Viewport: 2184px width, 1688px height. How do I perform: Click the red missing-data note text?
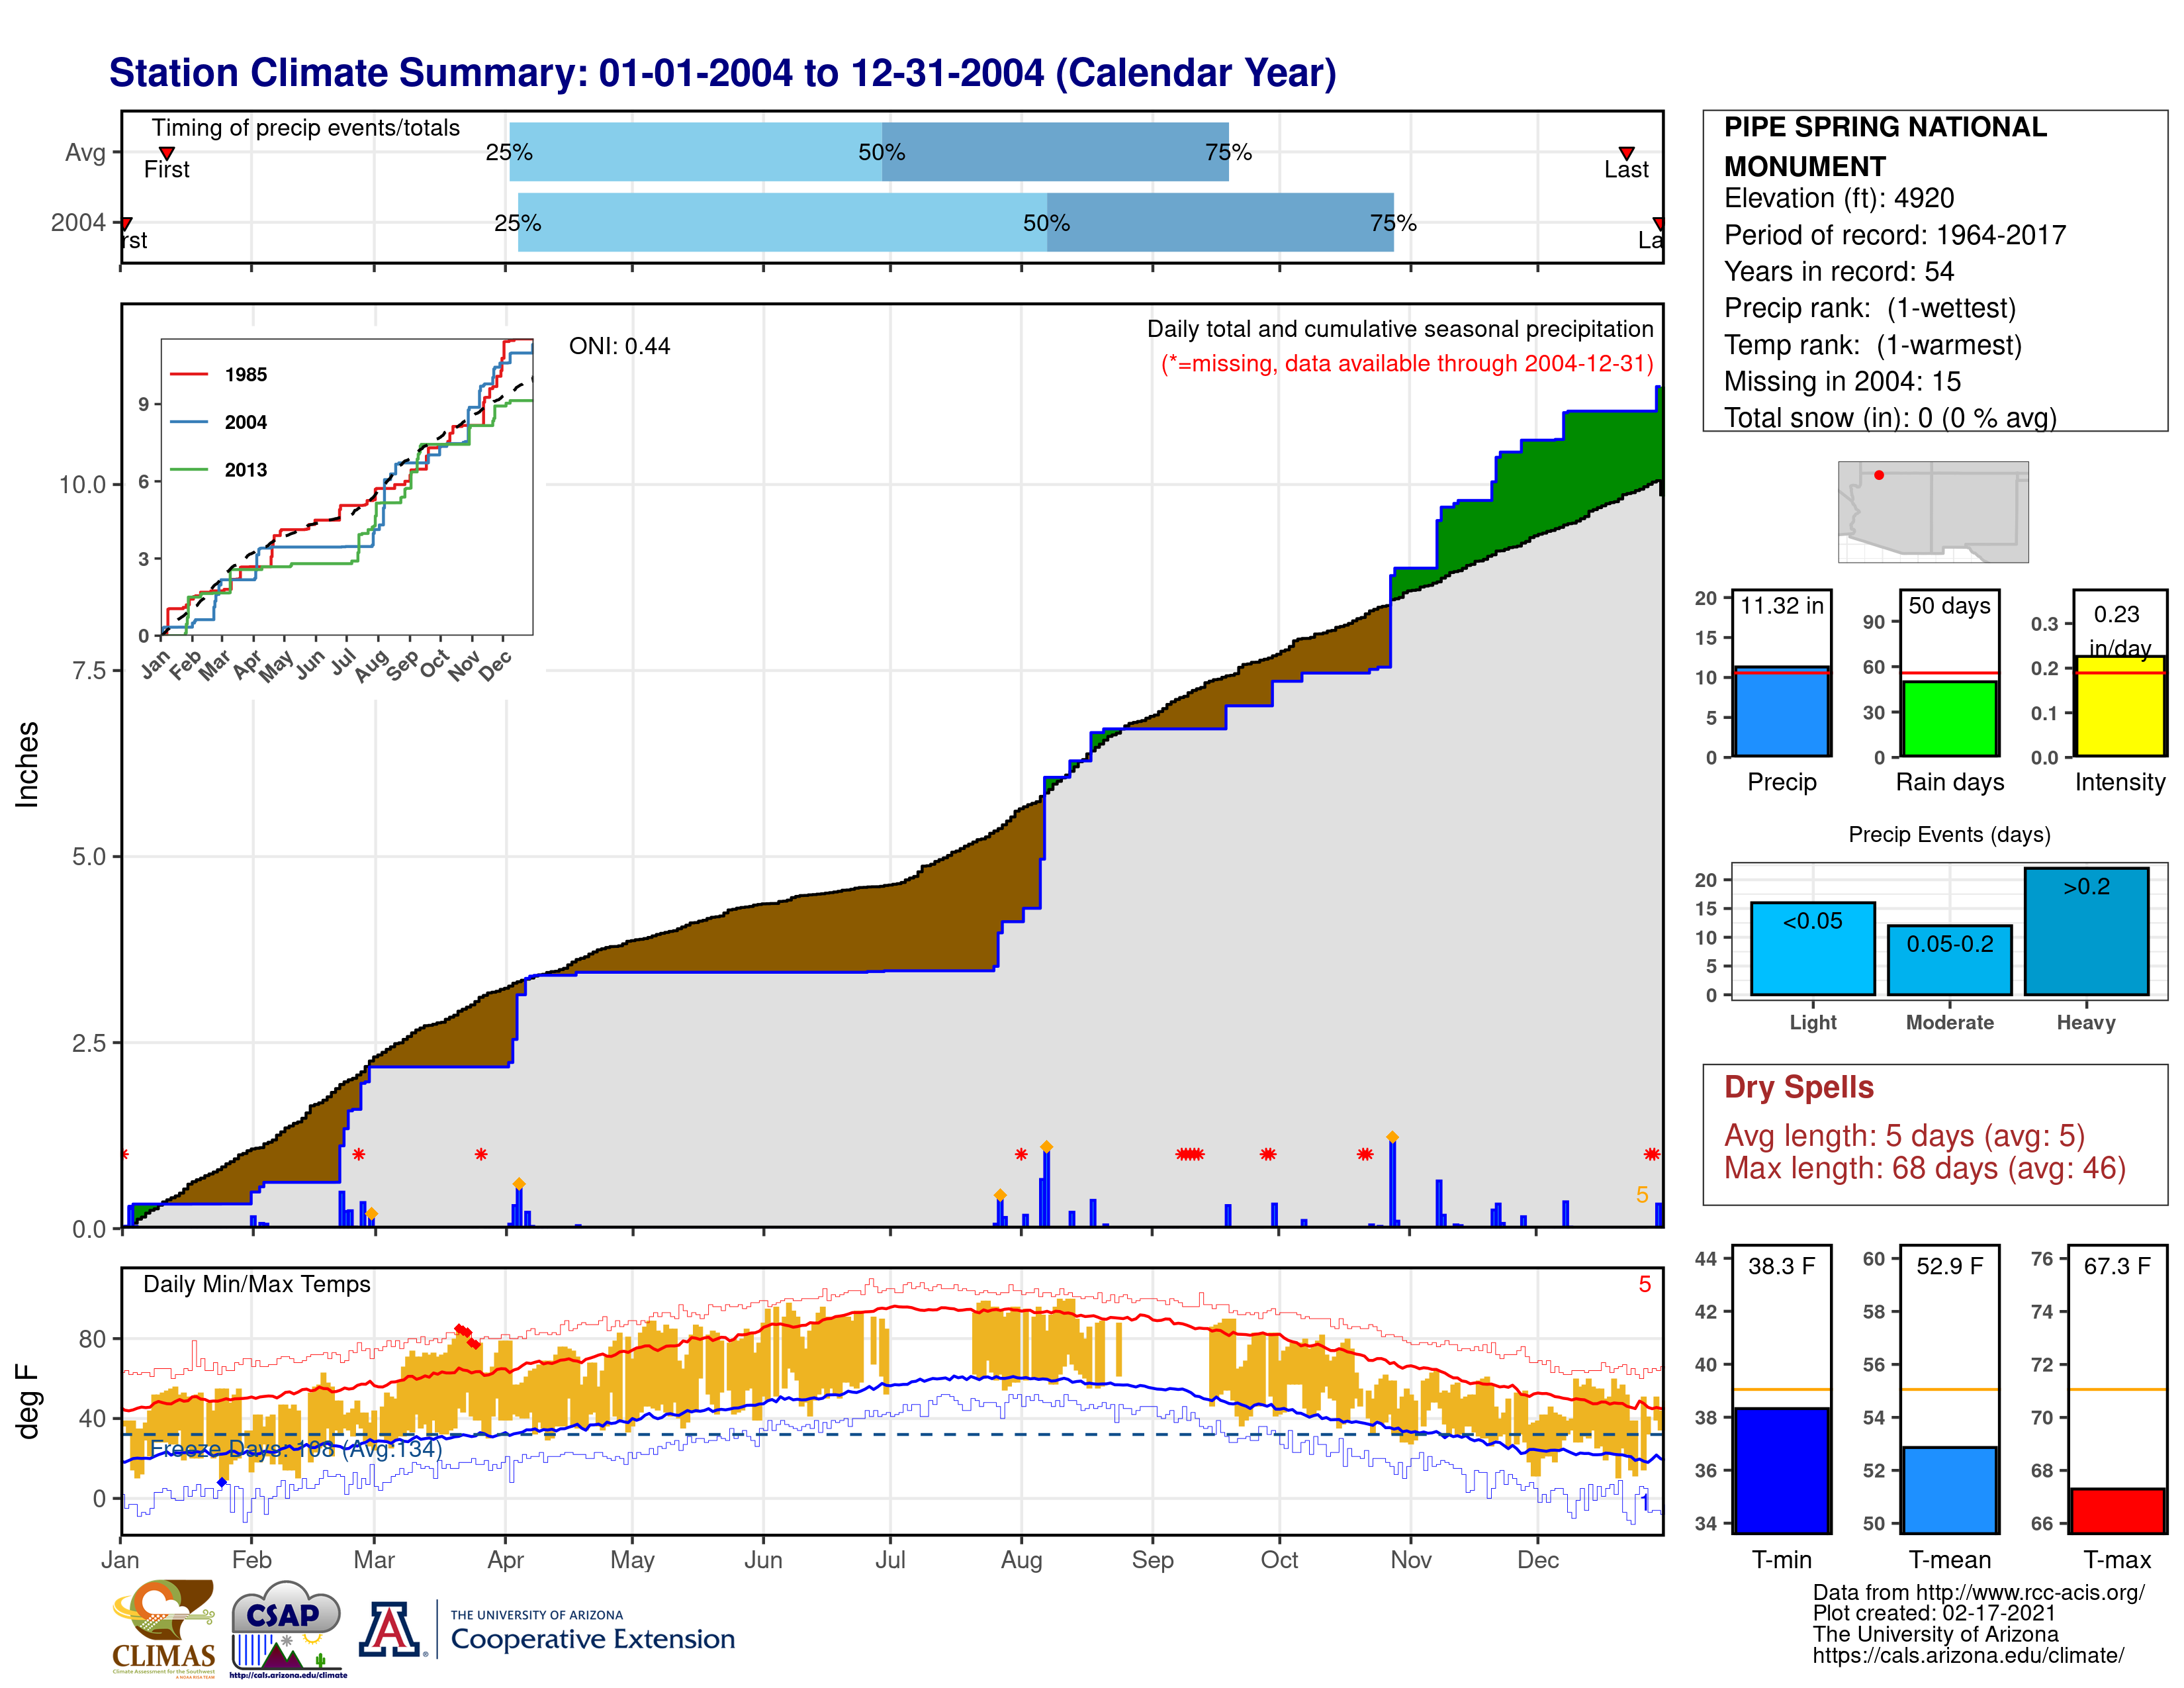[x=1407, y=363]
